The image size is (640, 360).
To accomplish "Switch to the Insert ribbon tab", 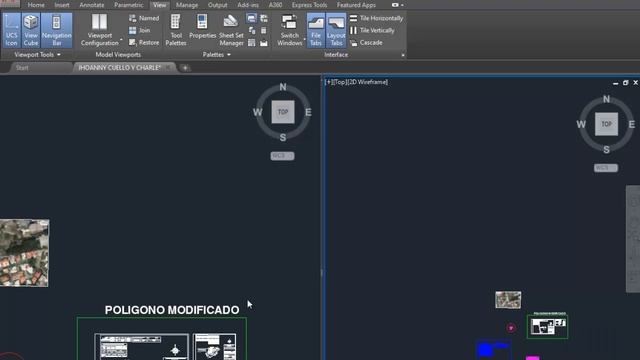I will [x=62, y=5].
